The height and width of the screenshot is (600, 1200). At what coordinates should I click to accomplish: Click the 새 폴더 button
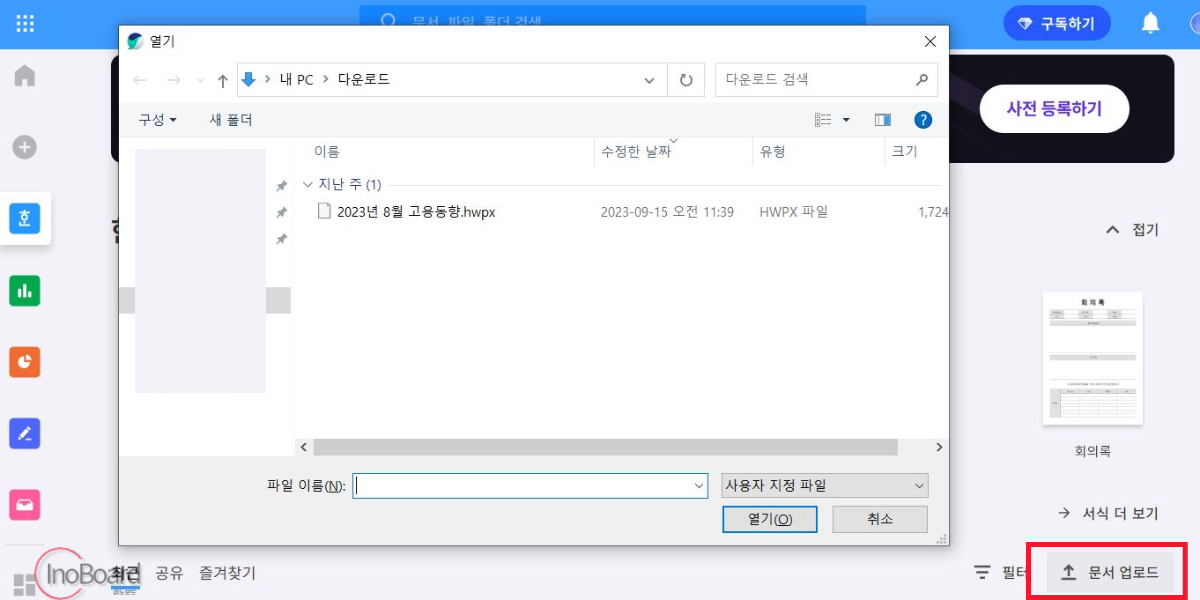pos(231,120)
